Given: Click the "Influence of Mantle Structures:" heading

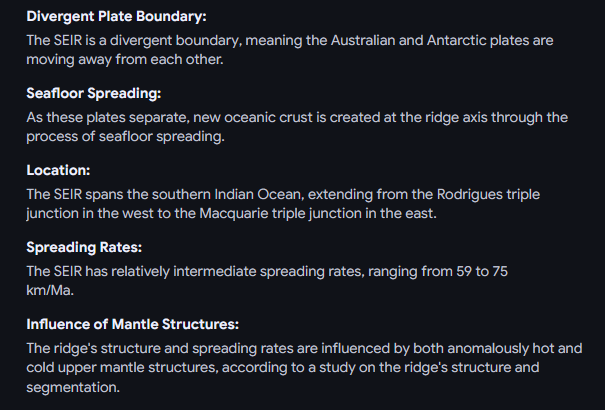Looking at the screenshot, I should pyautogui.click(x=133, y=324).
